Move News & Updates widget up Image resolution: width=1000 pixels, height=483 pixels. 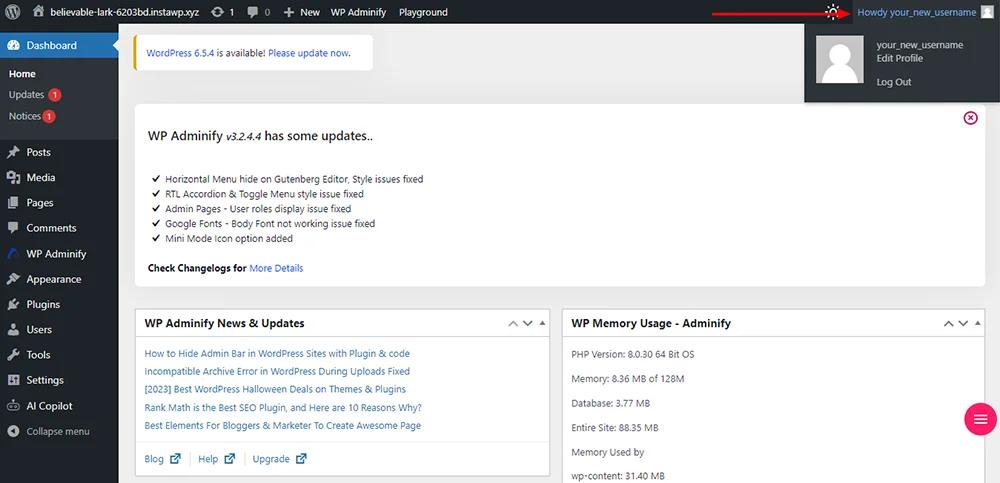point(513,323)
